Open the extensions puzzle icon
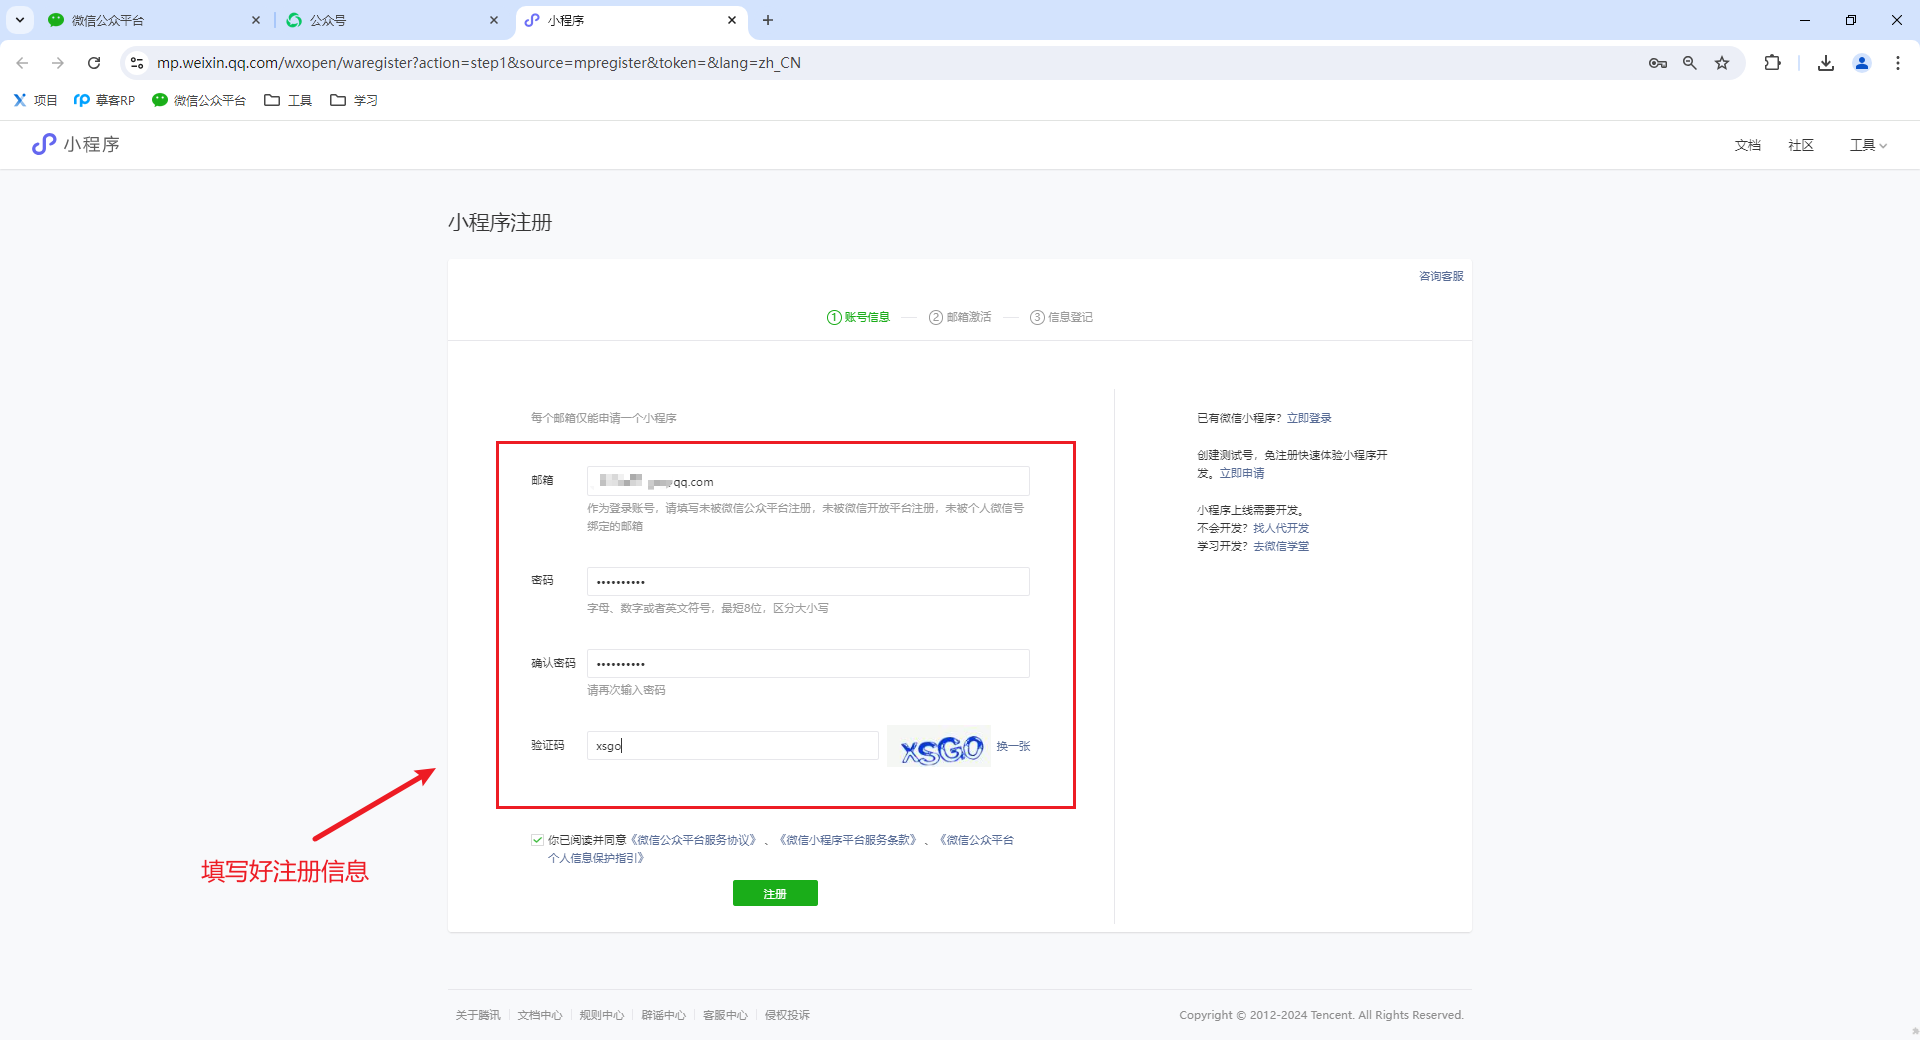The image size is (1920, 1040). pos(1773,63)
